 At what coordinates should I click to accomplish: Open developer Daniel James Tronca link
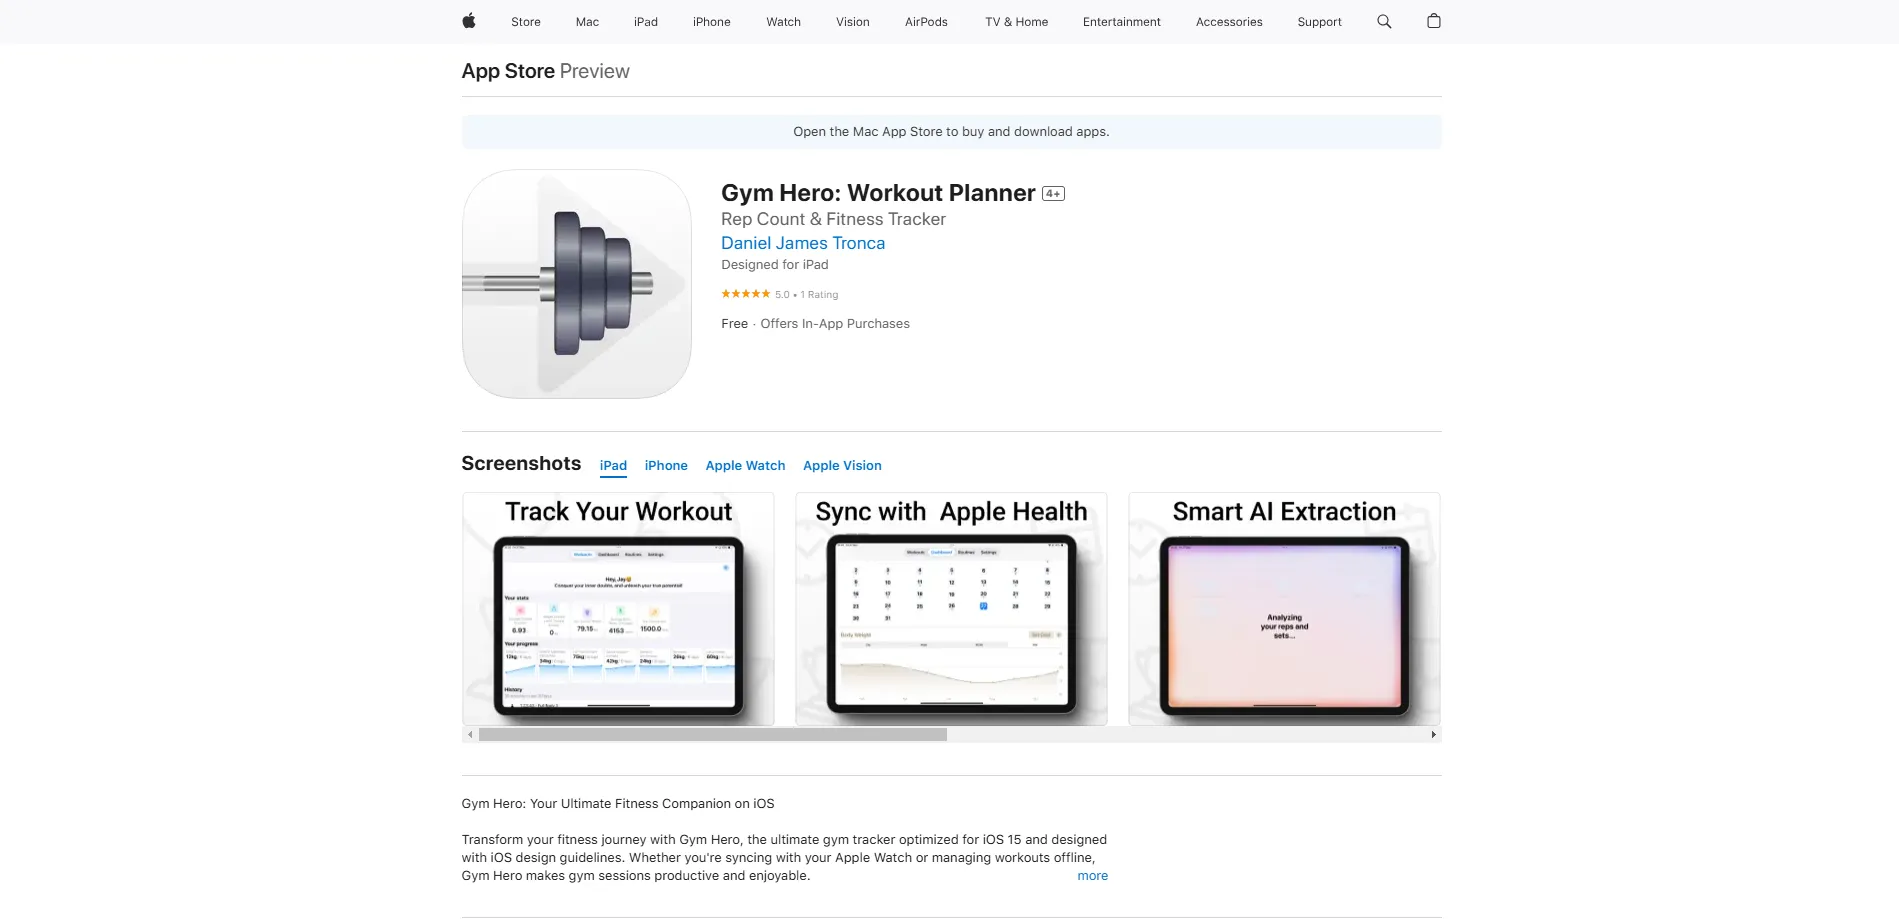(803, 243)
